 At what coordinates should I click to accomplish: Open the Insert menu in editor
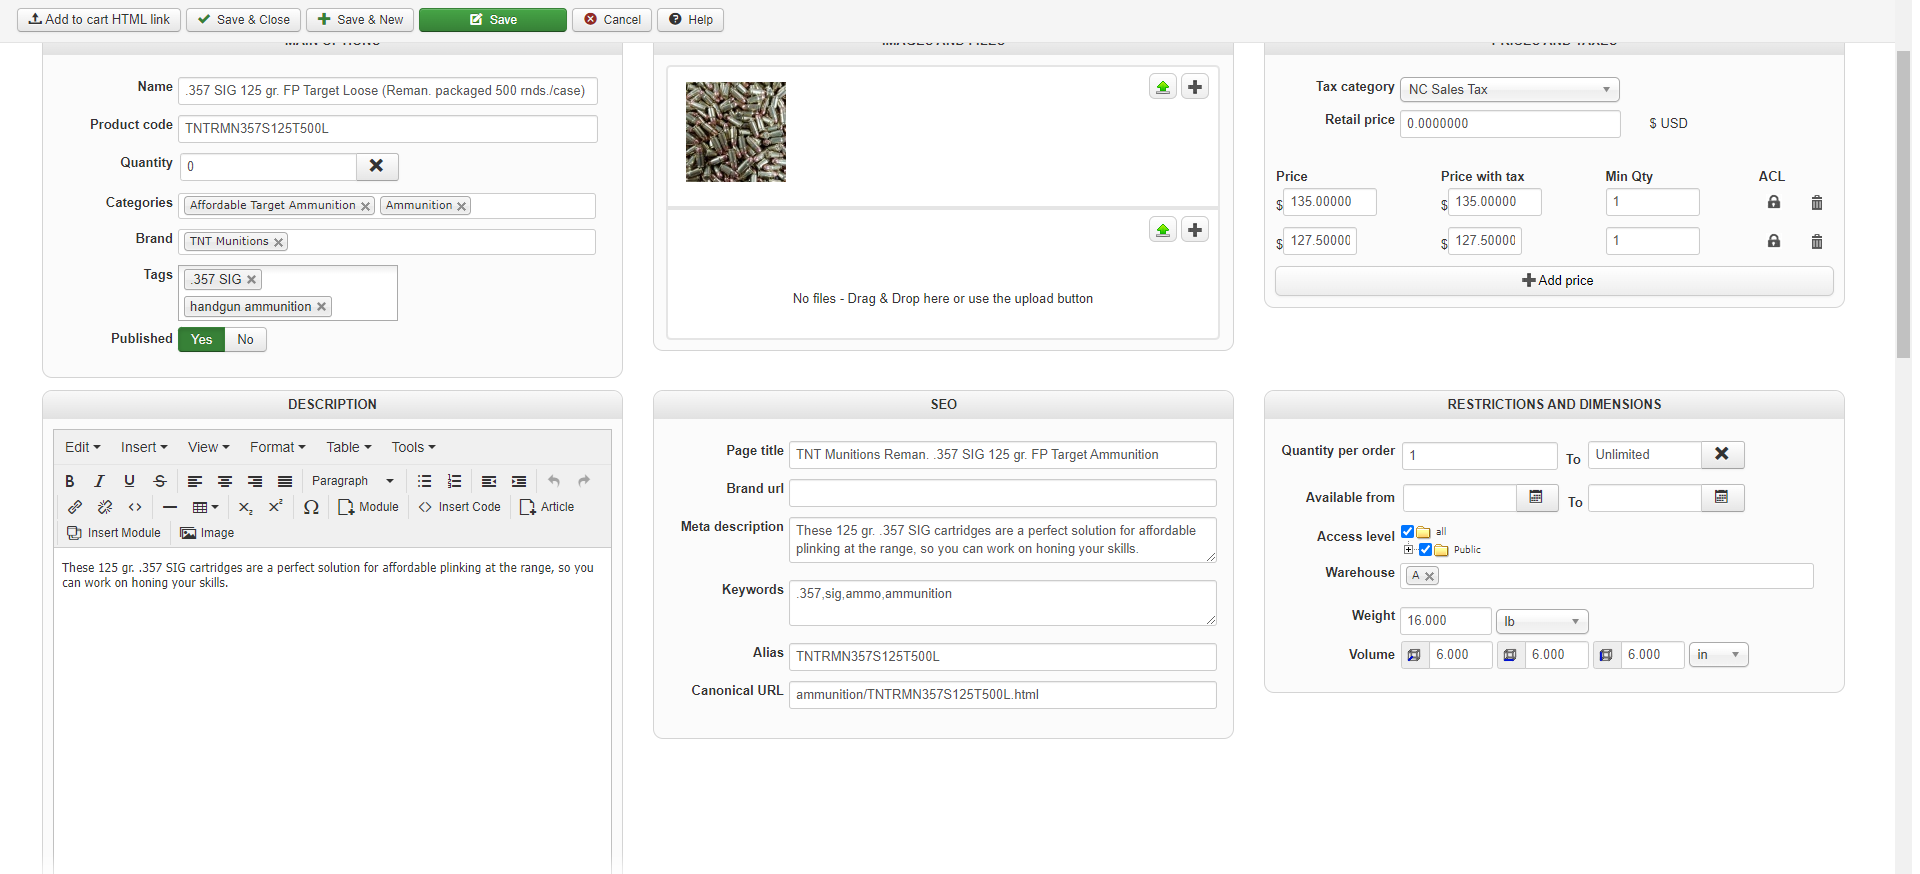pyautogui.click(x=144, y=447)
